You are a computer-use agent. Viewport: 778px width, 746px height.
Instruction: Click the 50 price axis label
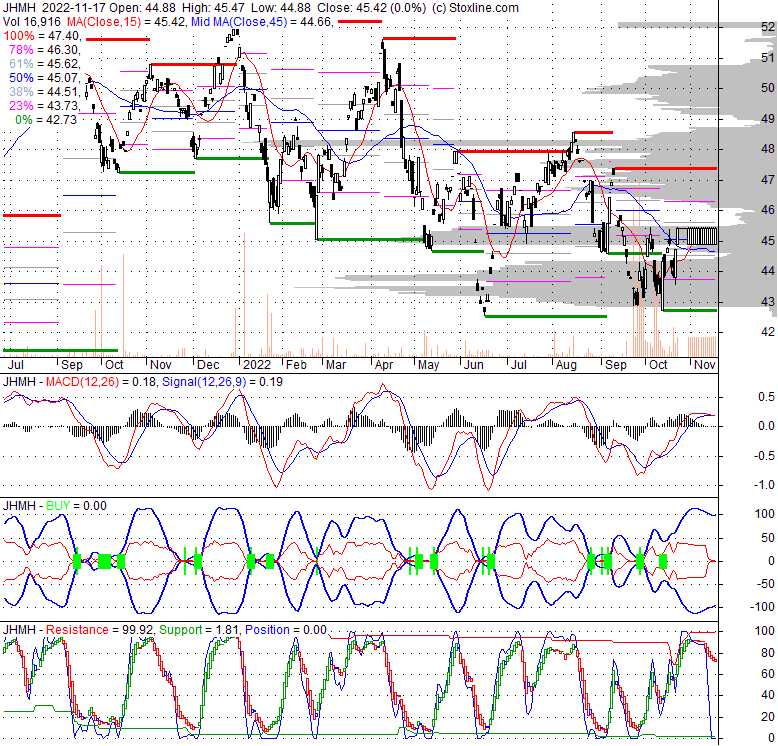[x=768, y=88]
